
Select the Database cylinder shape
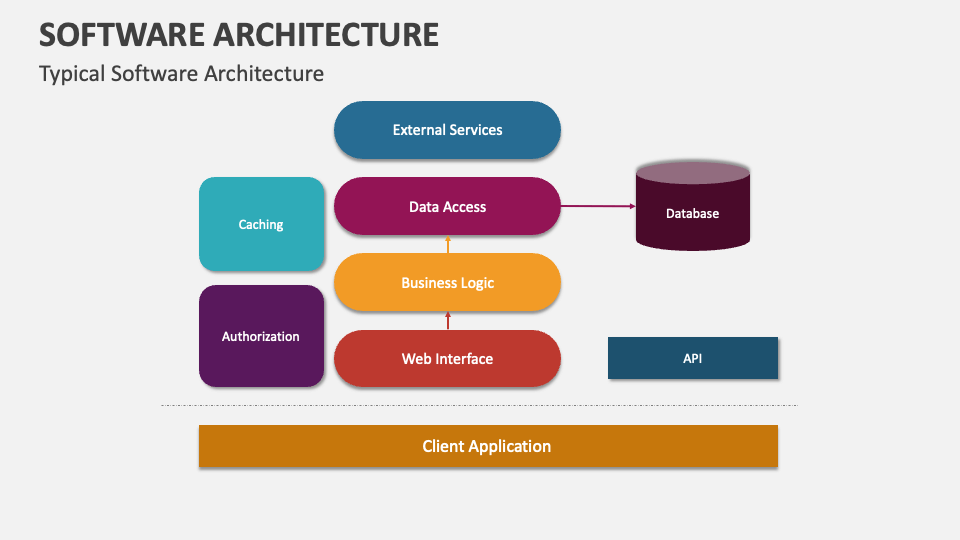pyautogui.click(x=692, y=206)
